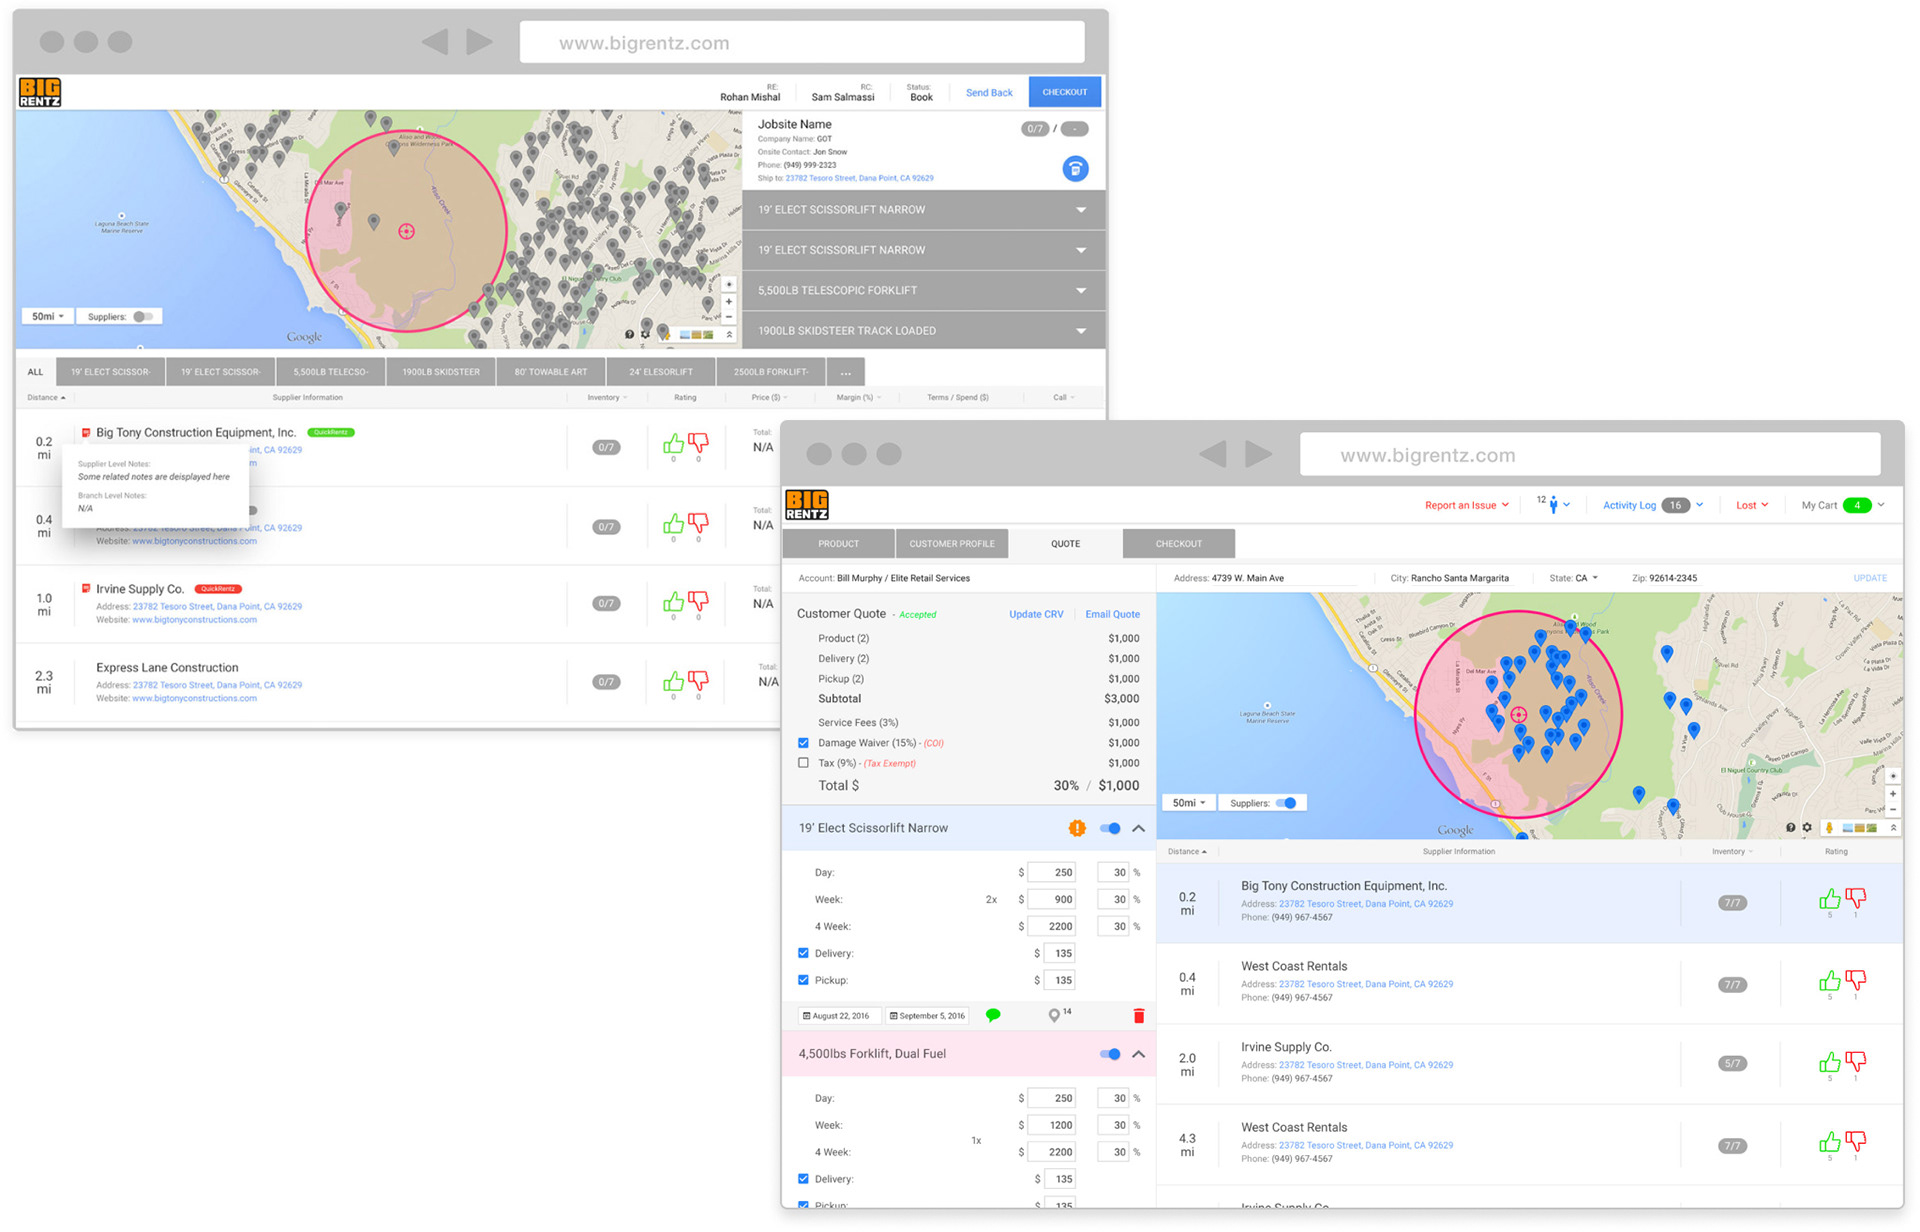This screenshot has height=1232, width=1920.
Task: Select the QUOTE tab
Action: pos(1065,543)
